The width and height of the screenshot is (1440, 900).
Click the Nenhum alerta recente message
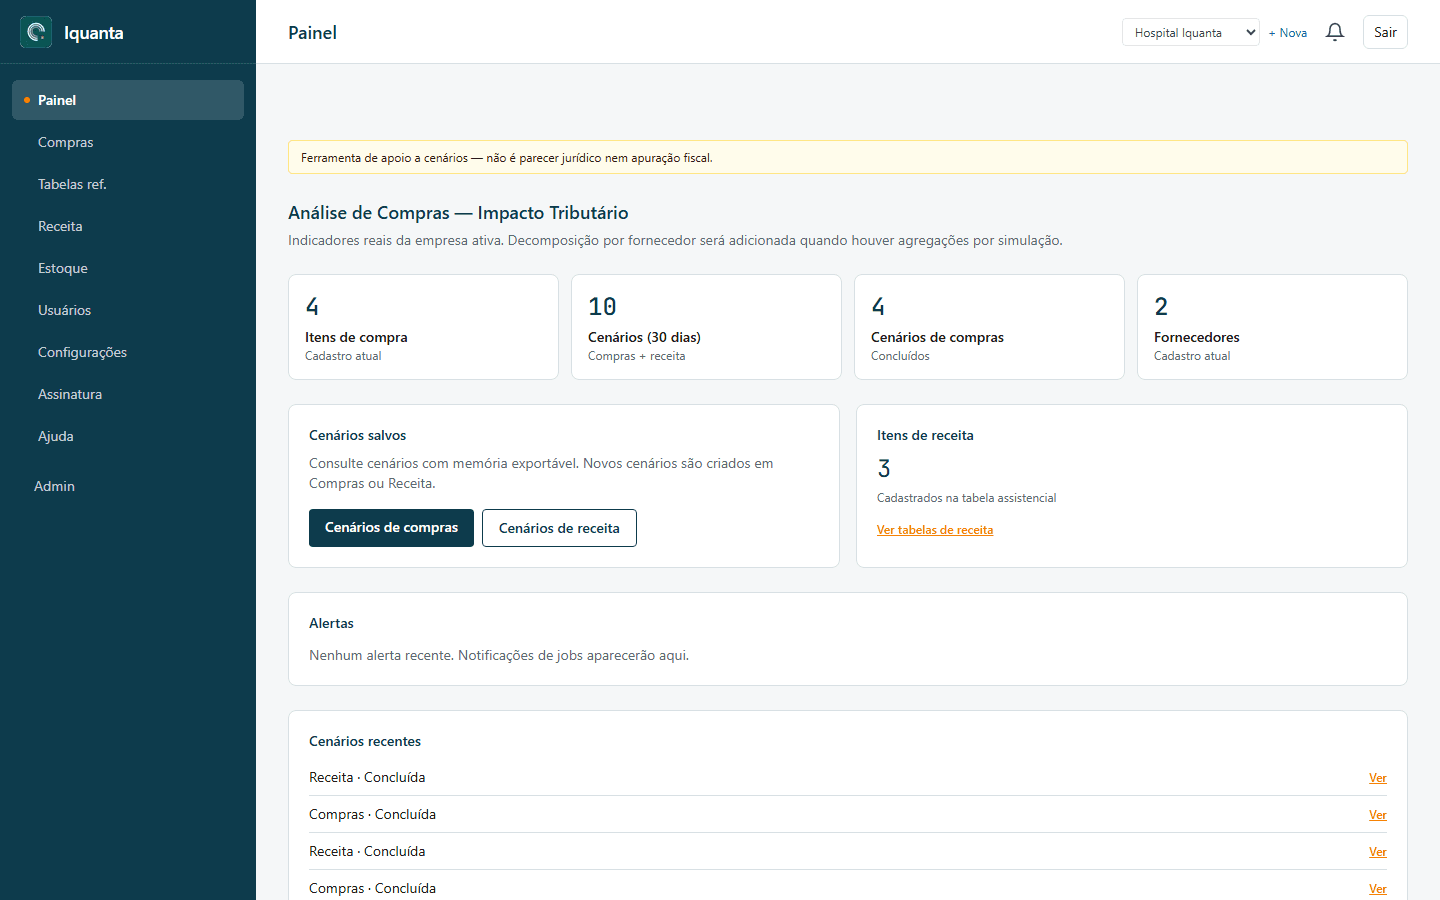[499, 656]
